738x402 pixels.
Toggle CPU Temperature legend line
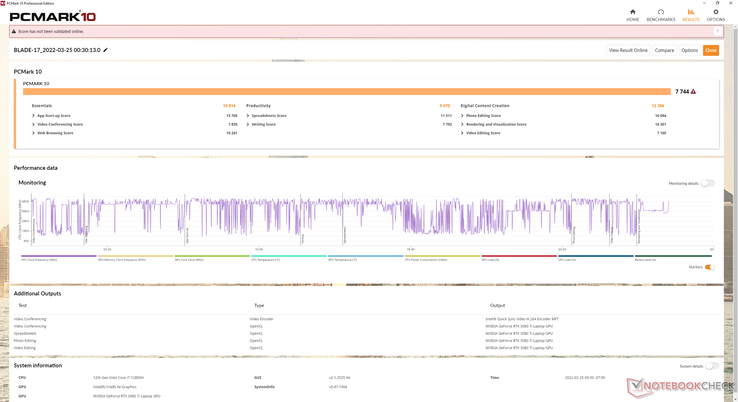(289, 257)
